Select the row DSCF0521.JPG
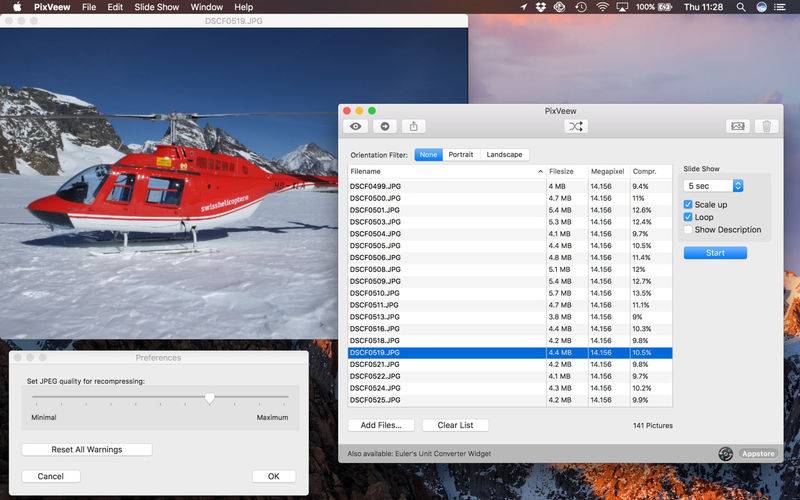800x500 pixels. pyautogui.click(x=510, y=364)
